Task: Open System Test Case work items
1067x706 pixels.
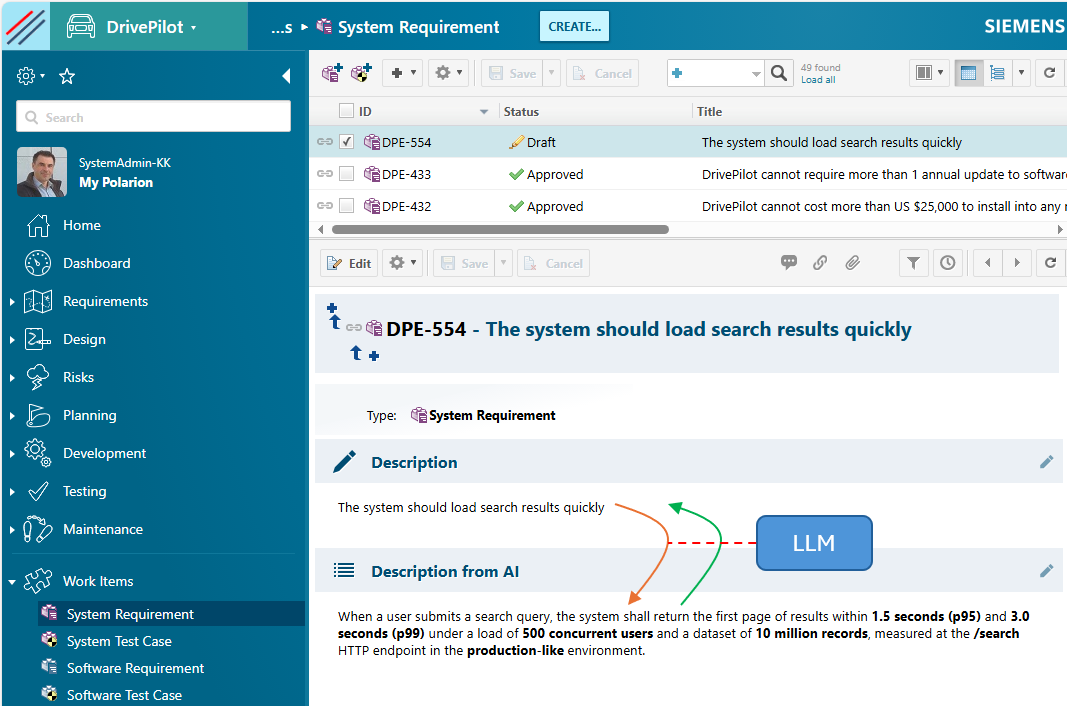Action: tap(119, 641)
